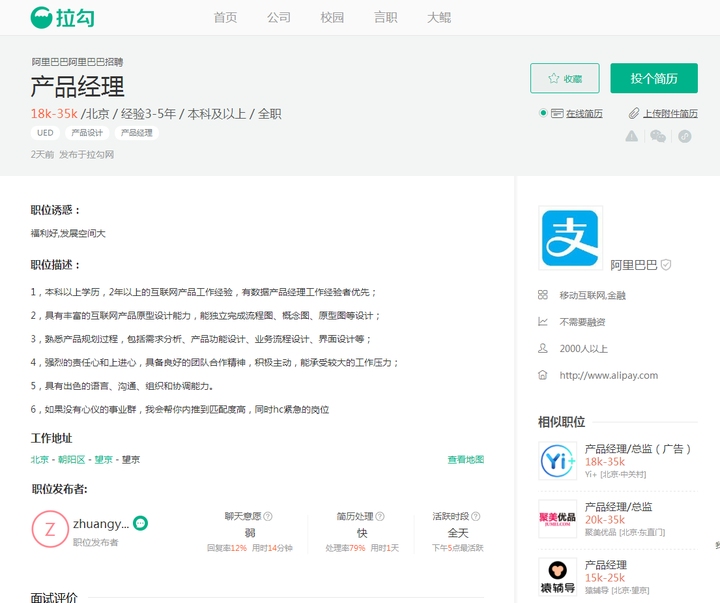Open the 言职 navigation tab

click(385, 17)
